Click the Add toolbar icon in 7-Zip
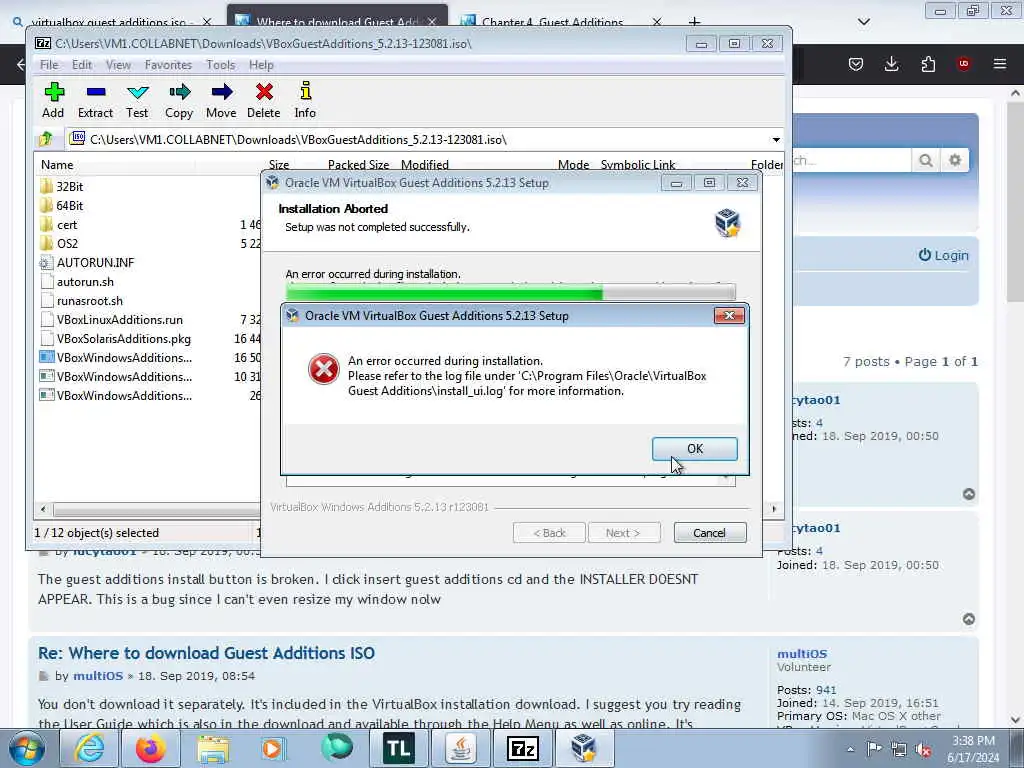Screen dimensions: 1024x768 click(x=54, y=100)
